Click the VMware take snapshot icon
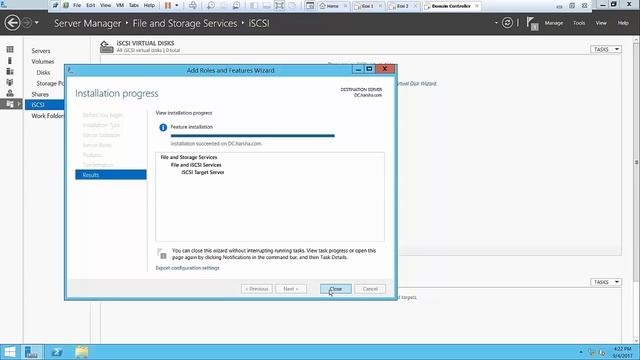Screen dimensions: 640x360 coord(211,5)
